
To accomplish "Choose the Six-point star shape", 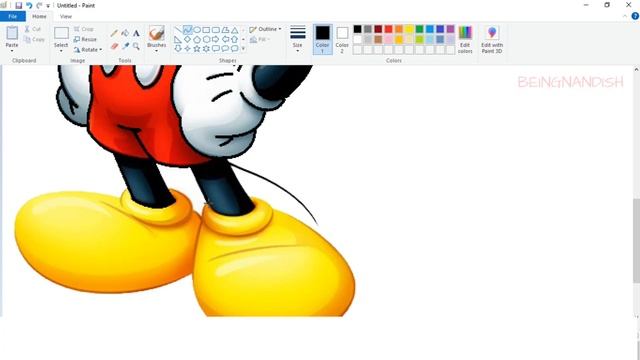I will point(206,49).
